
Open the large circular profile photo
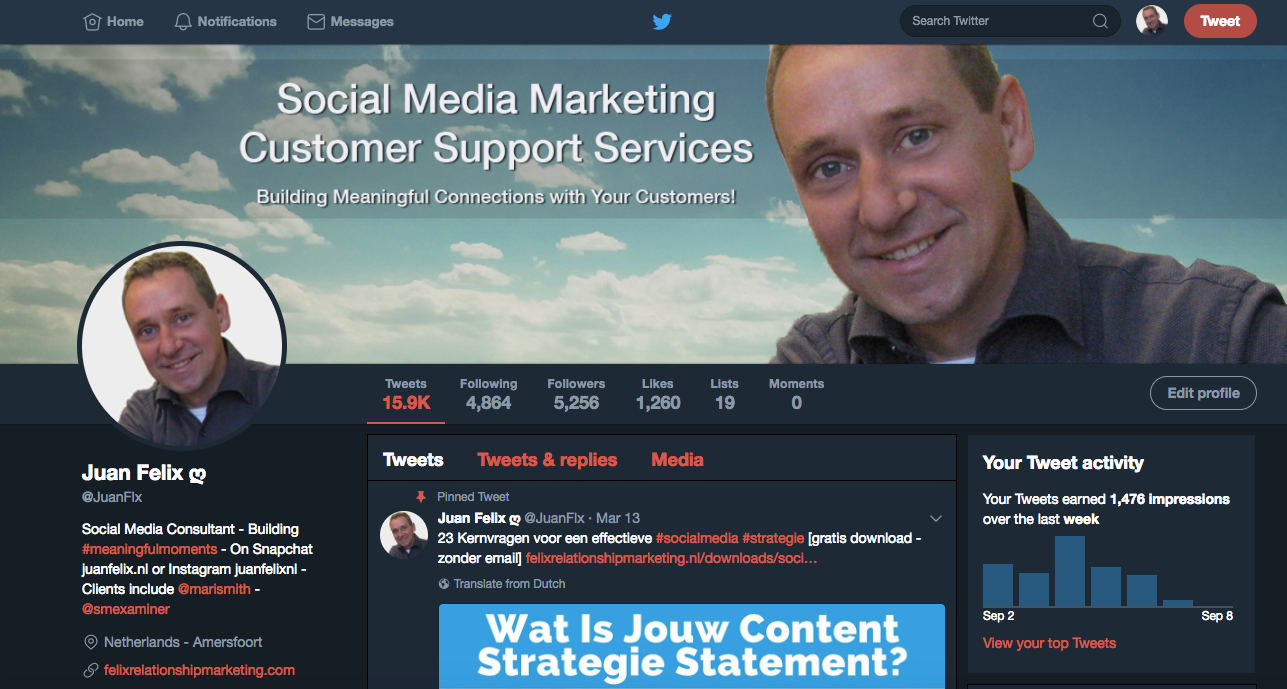182,346
